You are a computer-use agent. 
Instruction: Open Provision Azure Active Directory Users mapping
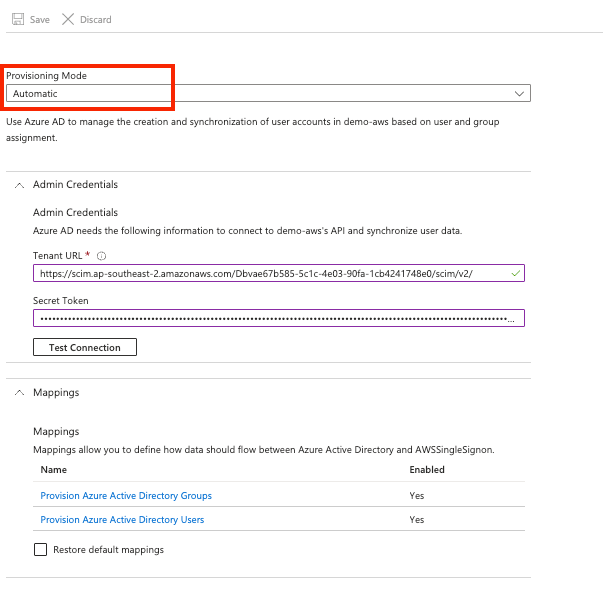122,520
